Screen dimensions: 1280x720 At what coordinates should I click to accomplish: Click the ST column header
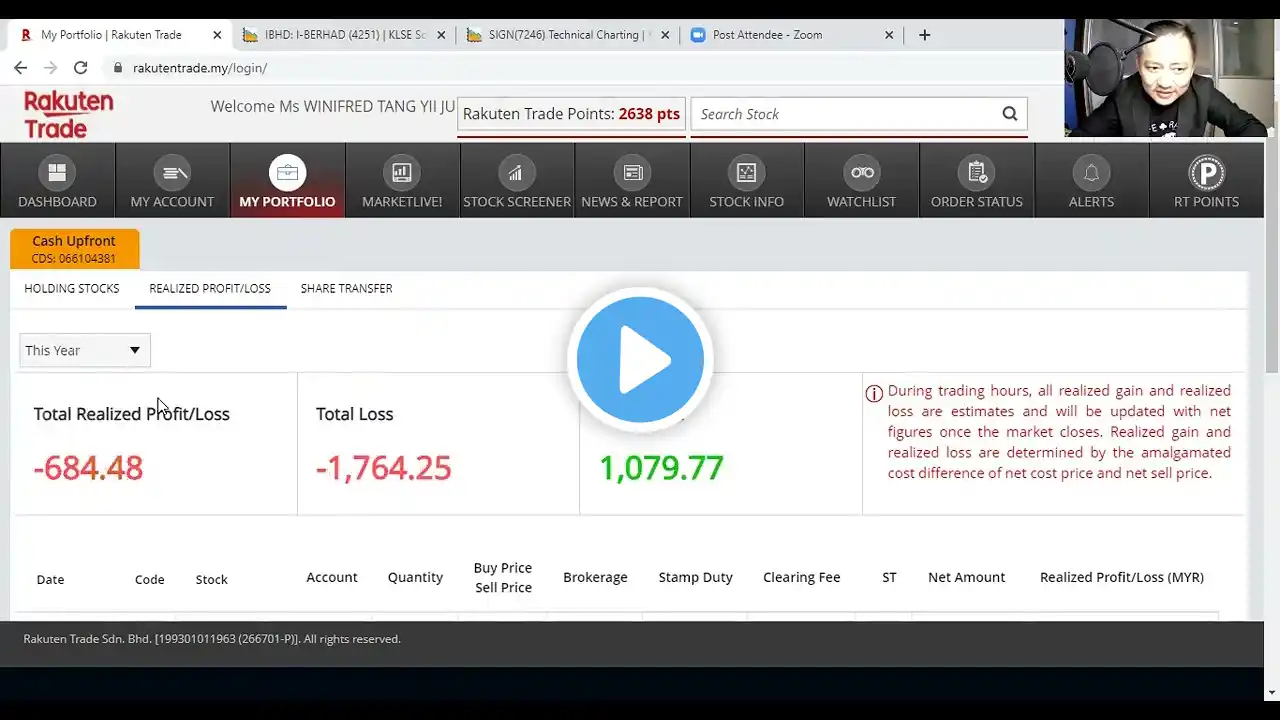889,577
